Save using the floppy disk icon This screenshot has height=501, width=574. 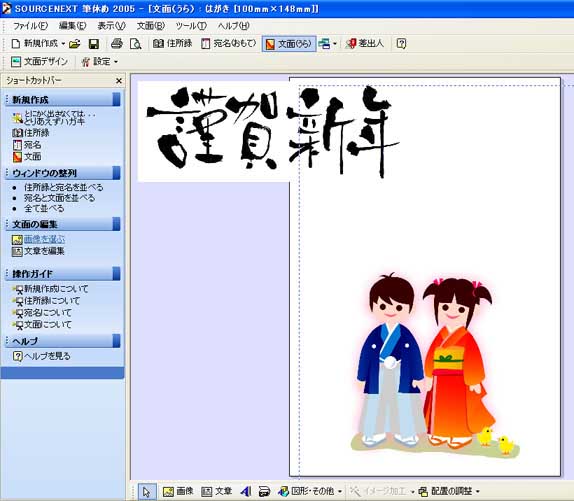pyautogui.click(x=94, y=44)
